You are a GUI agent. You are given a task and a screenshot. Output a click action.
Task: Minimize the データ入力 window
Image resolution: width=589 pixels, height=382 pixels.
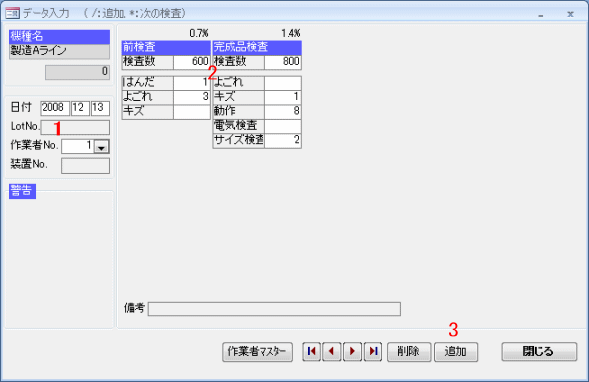point(541,15)
